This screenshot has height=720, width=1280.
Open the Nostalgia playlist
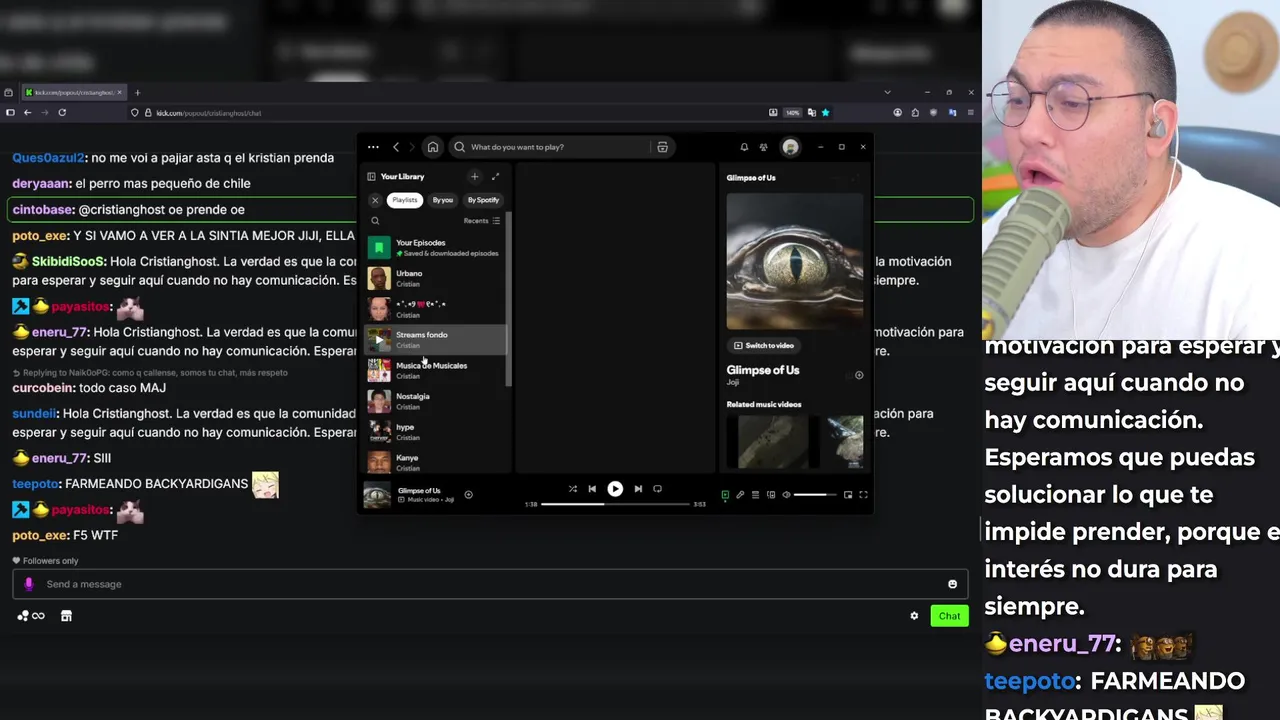[x=436, y=401]
